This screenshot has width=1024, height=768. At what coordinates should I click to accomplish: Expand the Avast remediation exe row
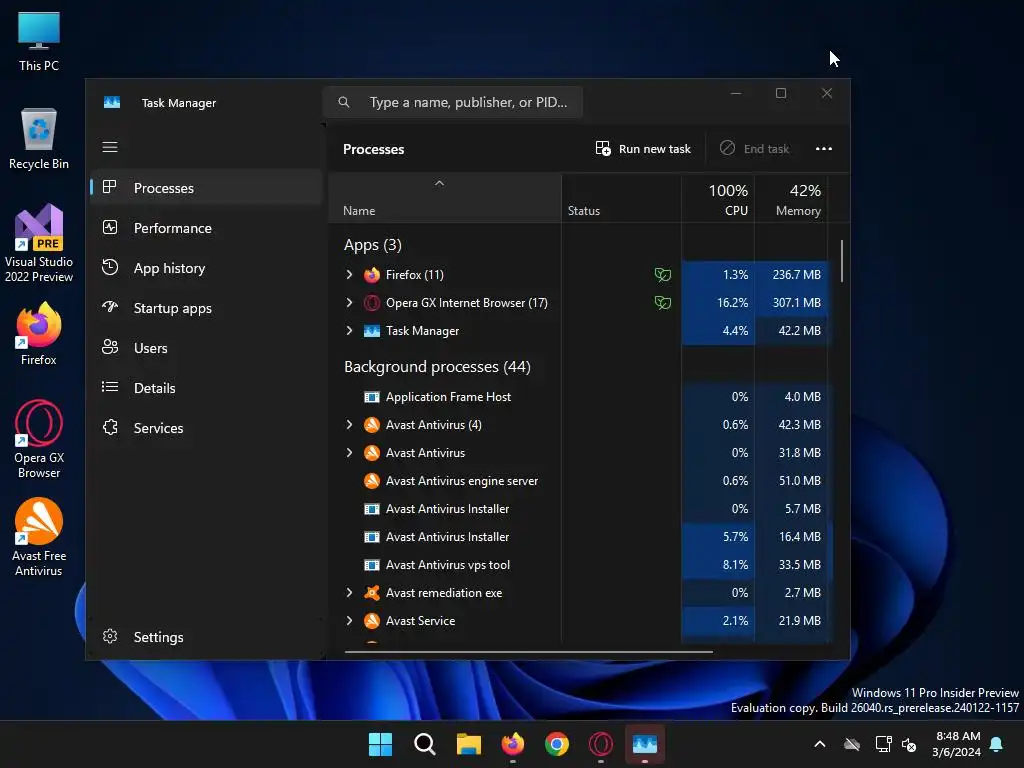[349, 592]
